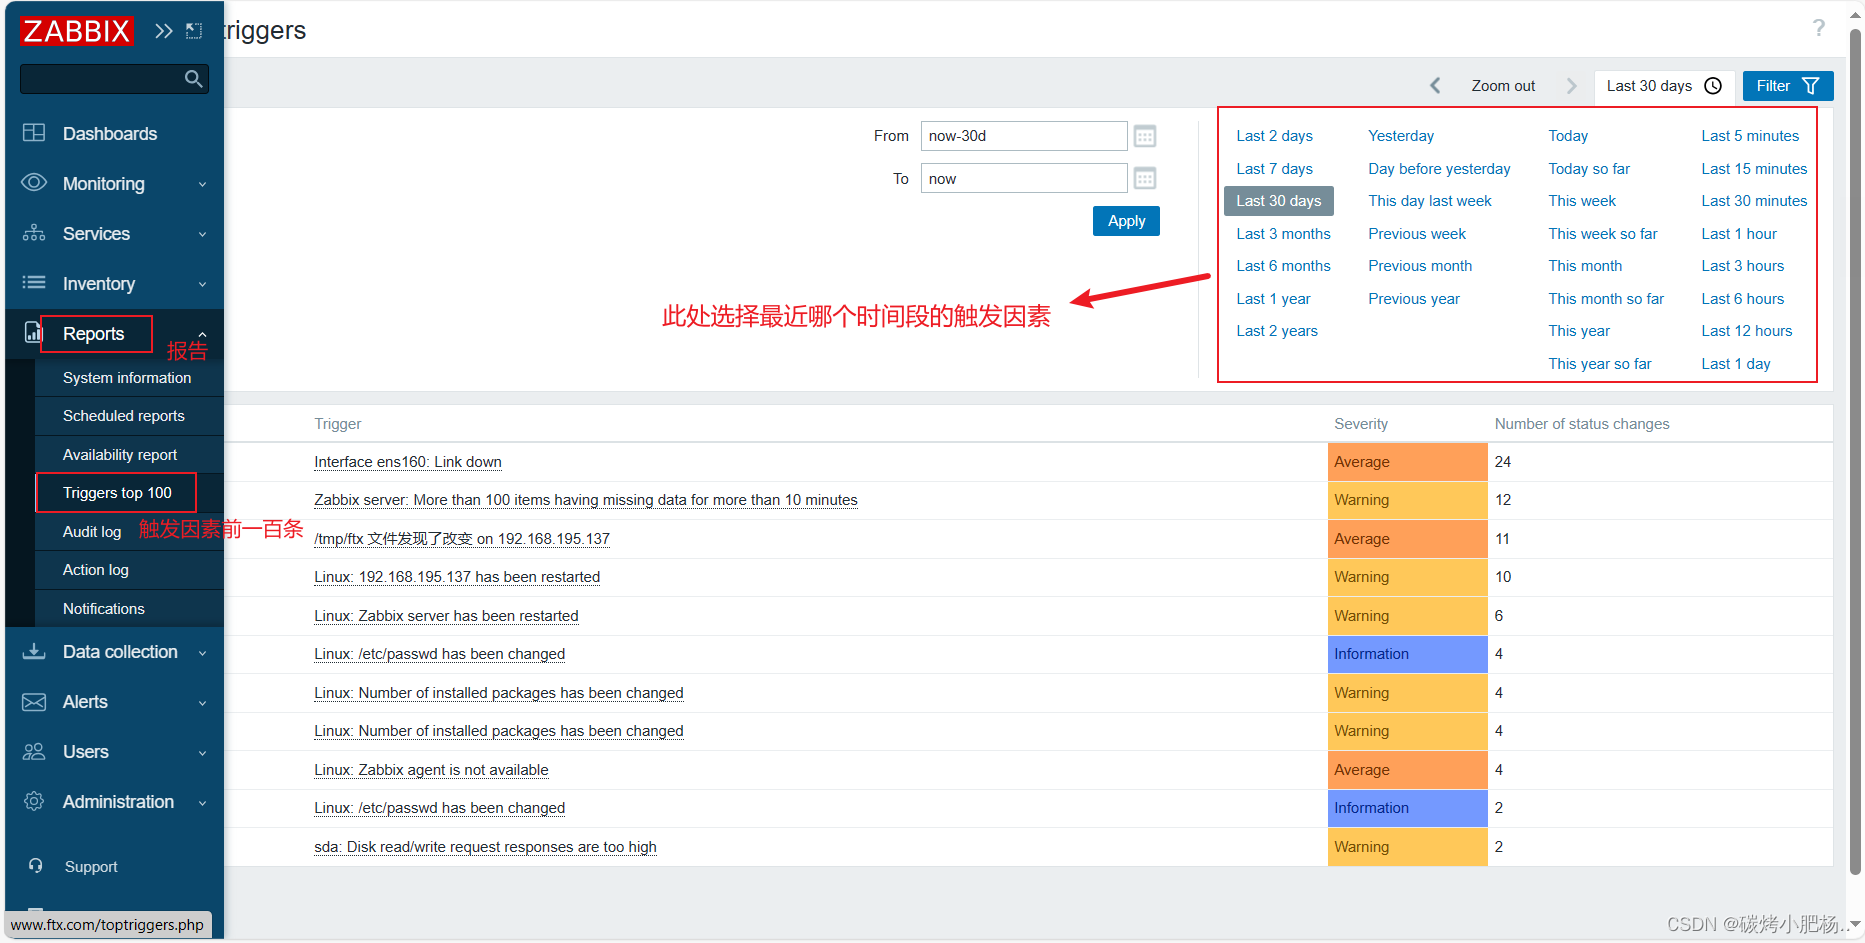The height and width of the screenshot is (943, 1865).
Task: Select Last 3 months time range
Action: pos(1283,234)
